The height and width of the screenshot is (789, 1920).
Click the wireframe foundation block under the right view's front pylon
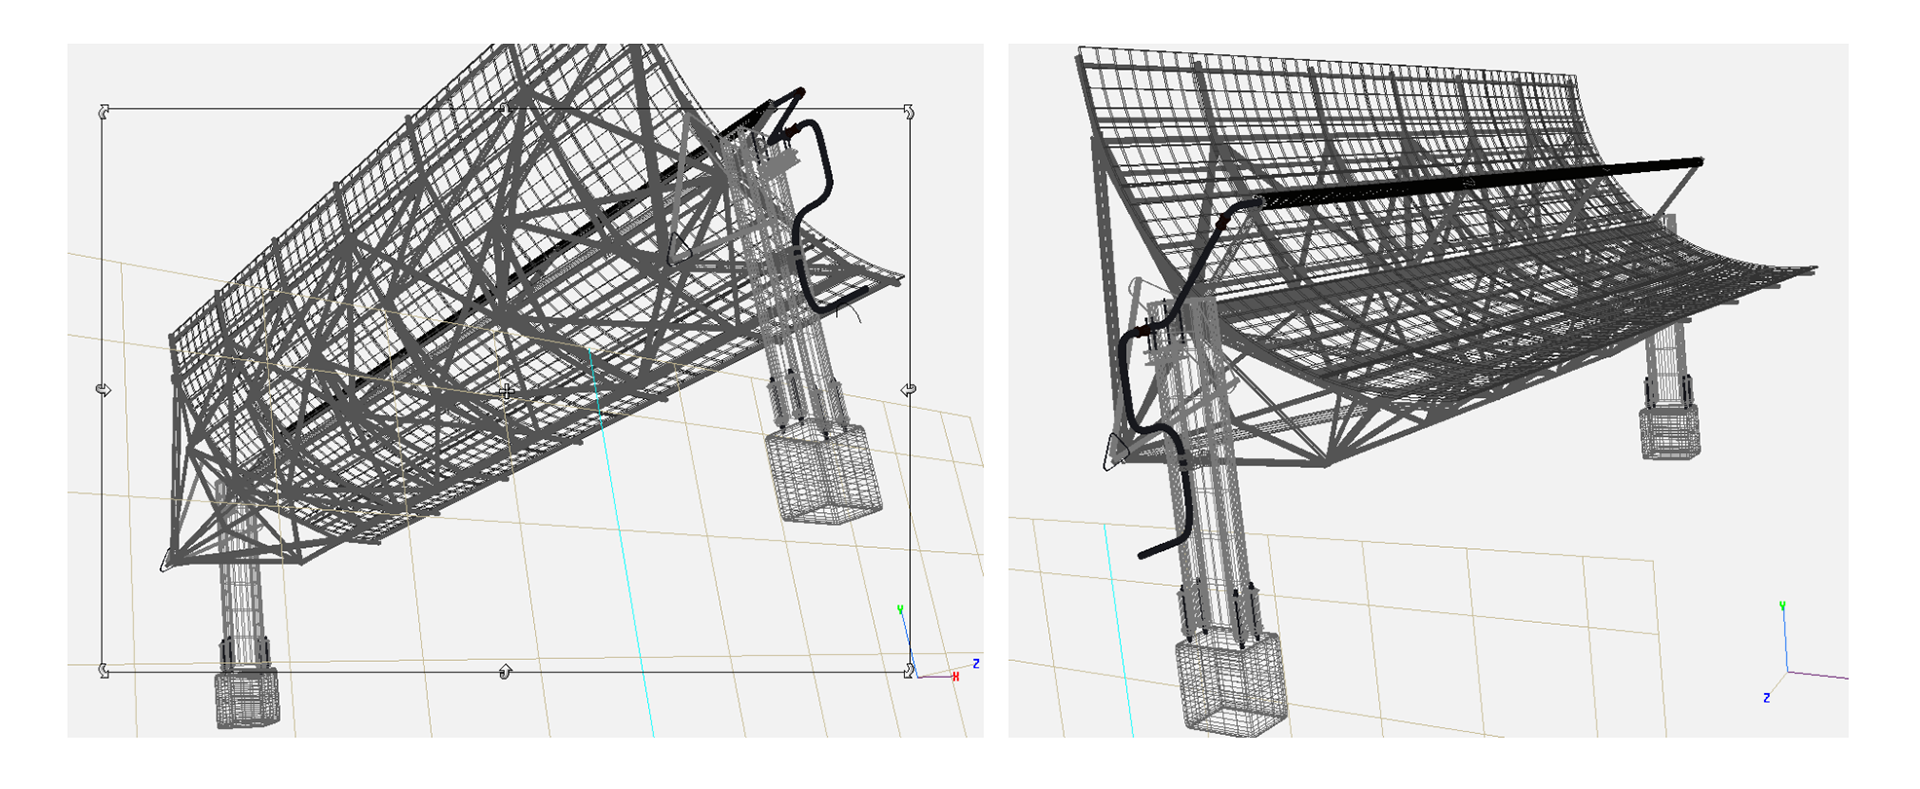tap(1232, 684)
